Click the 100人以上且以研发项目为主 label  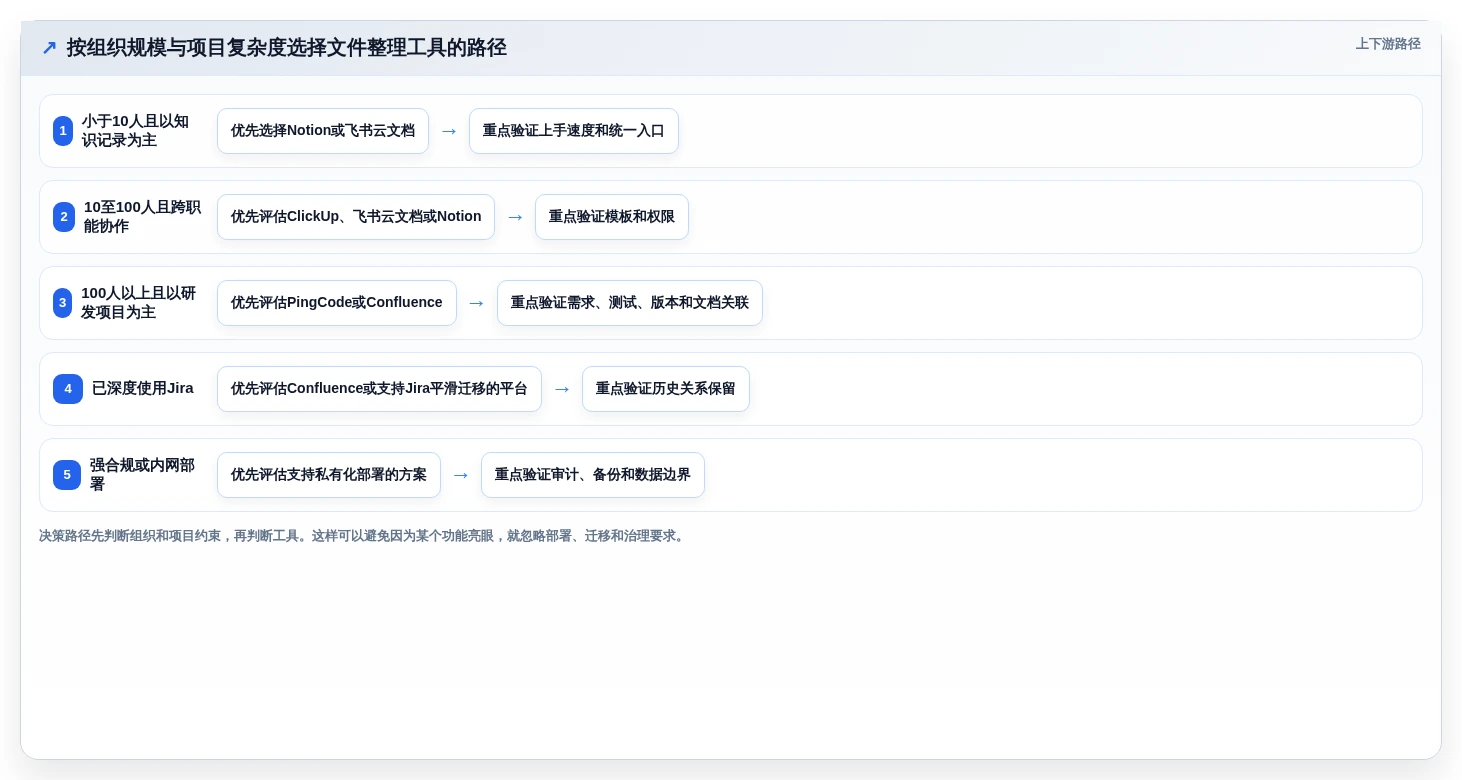click(139, 303)
